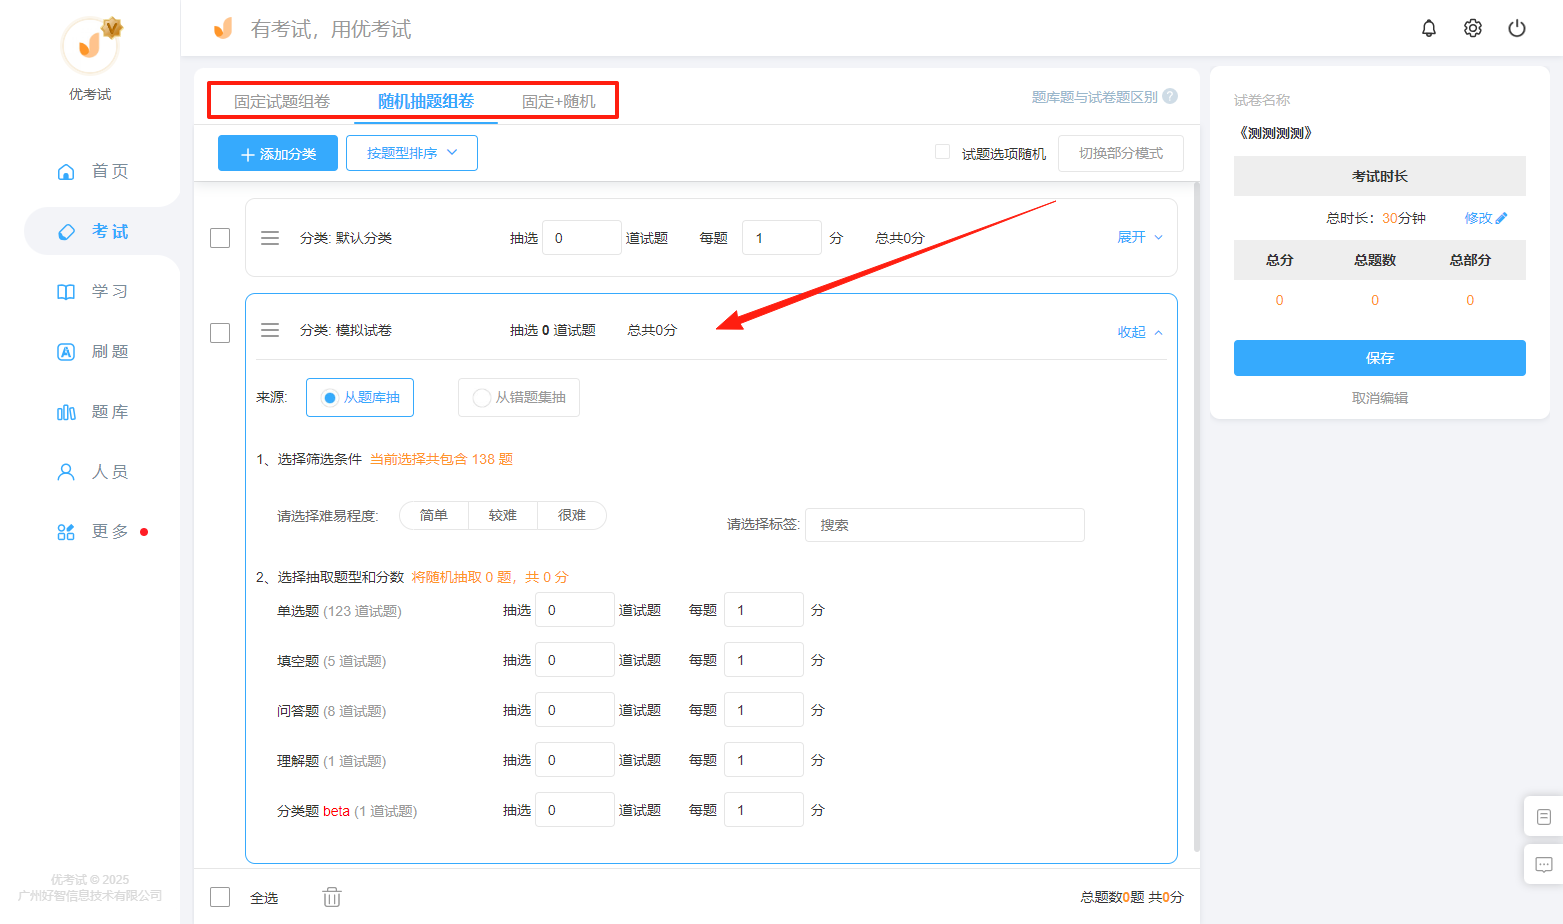This screenshot has height=924, width=1563.
Task: Open 题库题与试卷题区别 link
Action: coord(1094,97)
